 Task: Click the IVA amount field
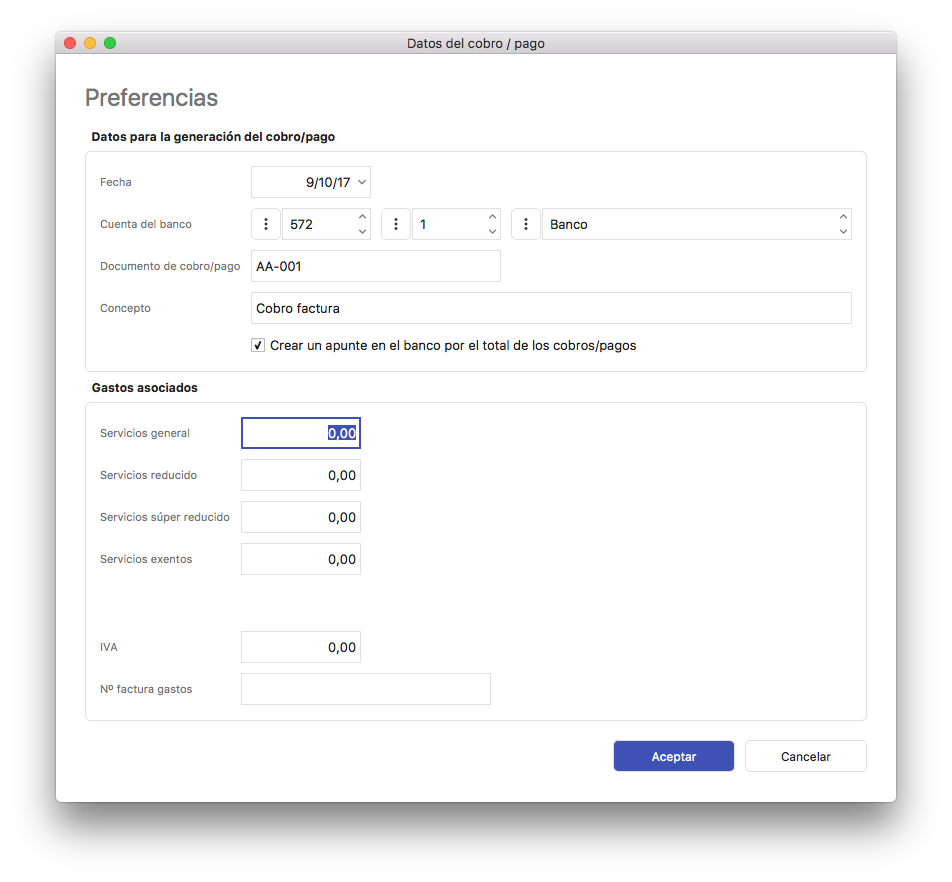click(x=300, y=647)
